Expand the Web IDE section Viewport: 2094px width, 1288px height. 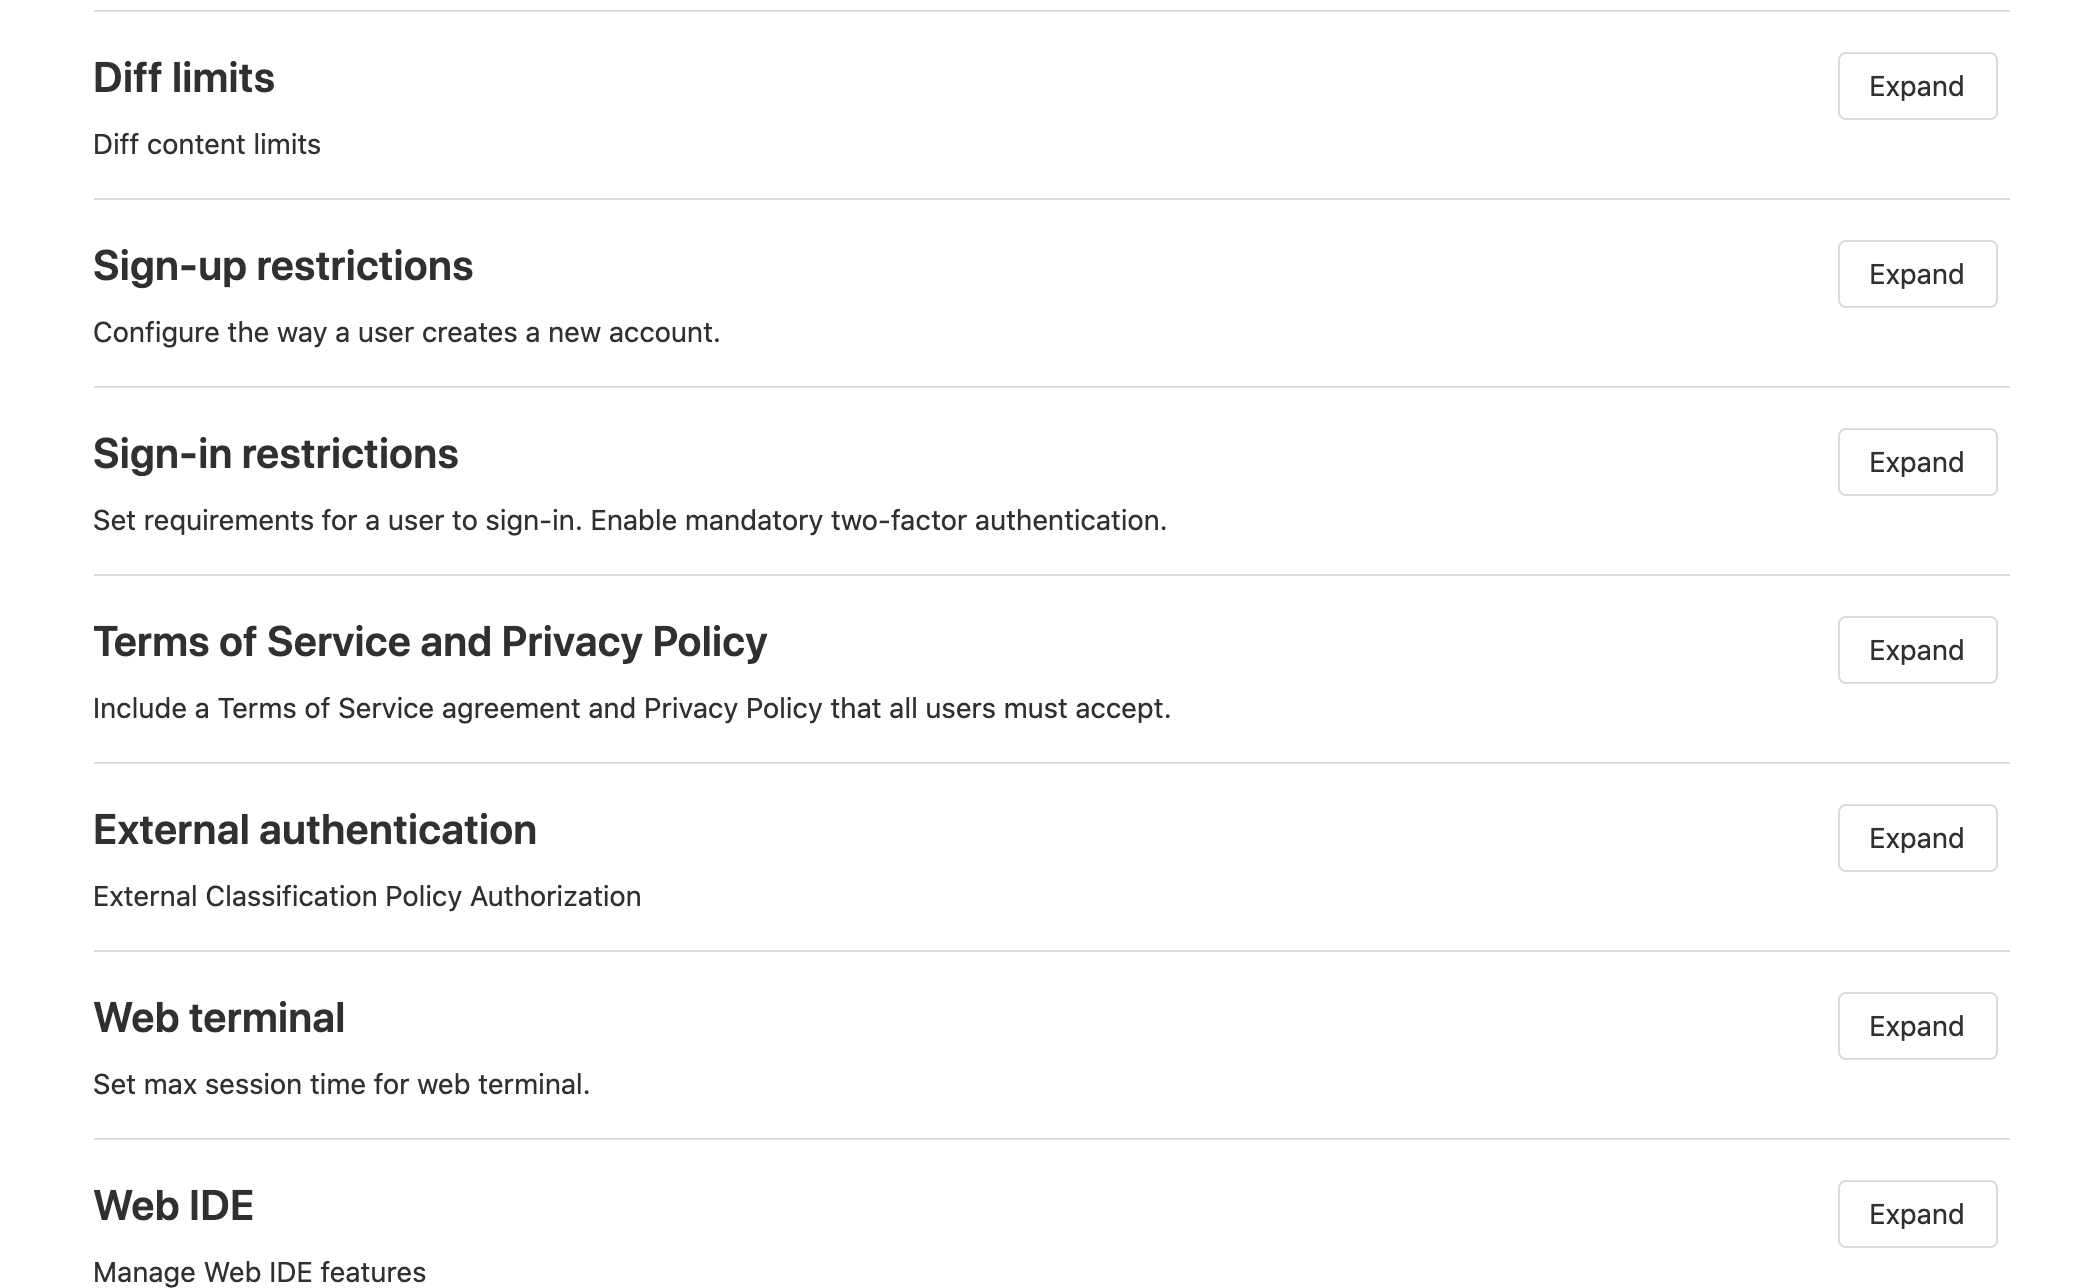(1916, 1214)
